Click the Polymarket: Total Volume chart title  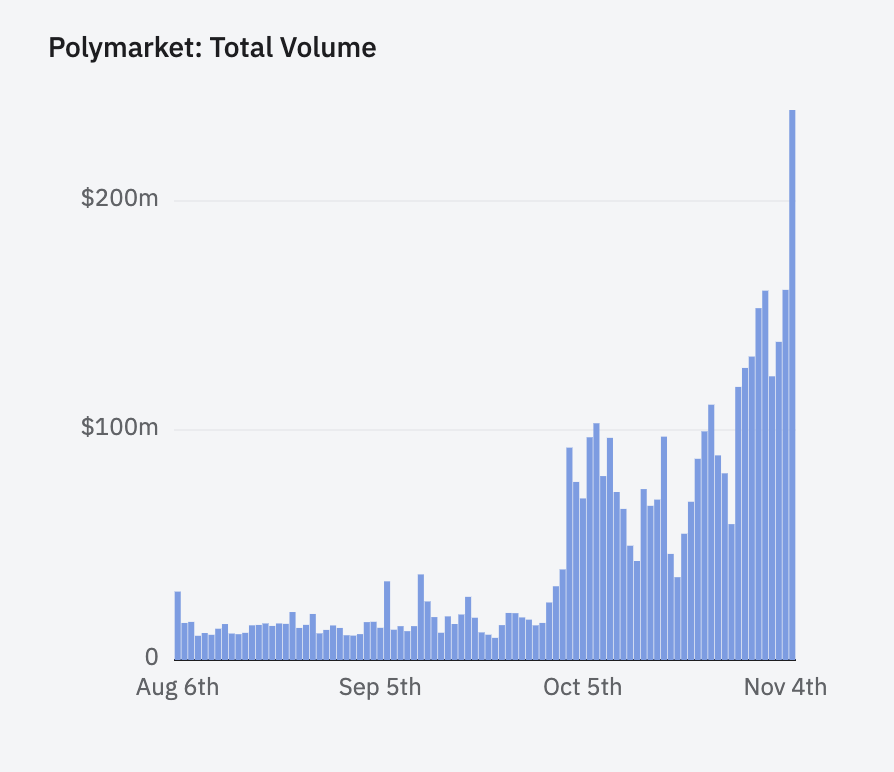coord(211,47)
